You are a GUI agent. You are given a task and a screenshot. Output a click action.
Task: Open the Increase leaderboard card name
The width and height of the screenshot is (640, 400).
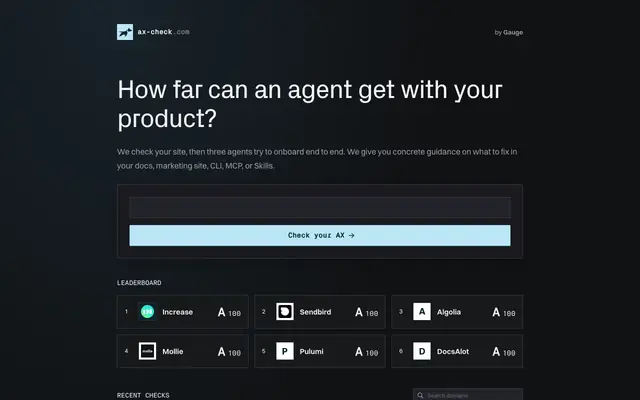178,312
